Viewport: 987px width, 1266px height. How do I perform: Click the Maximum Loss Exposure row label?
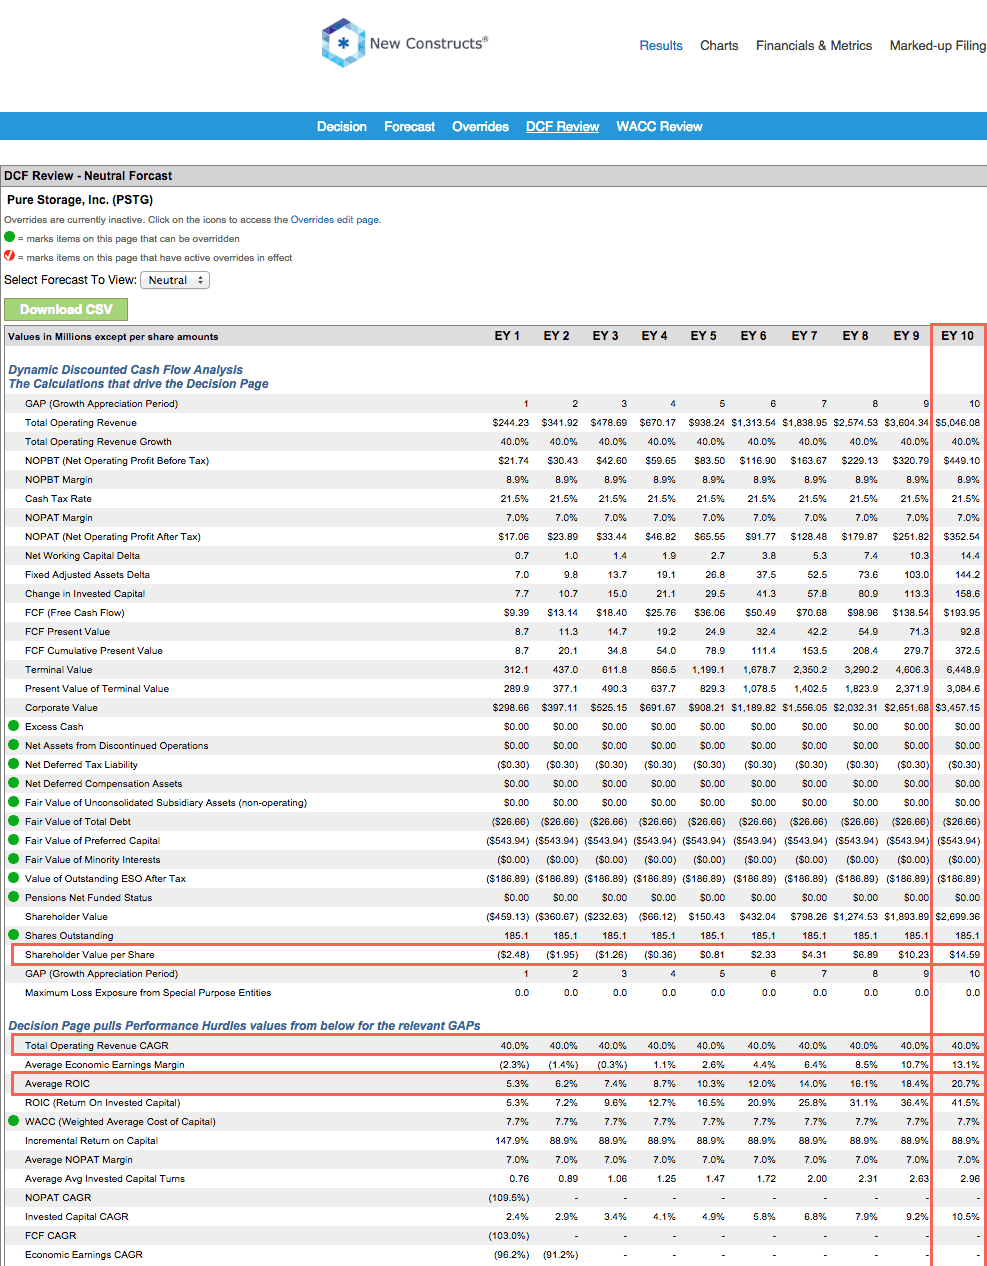click(x=148, y=992)
